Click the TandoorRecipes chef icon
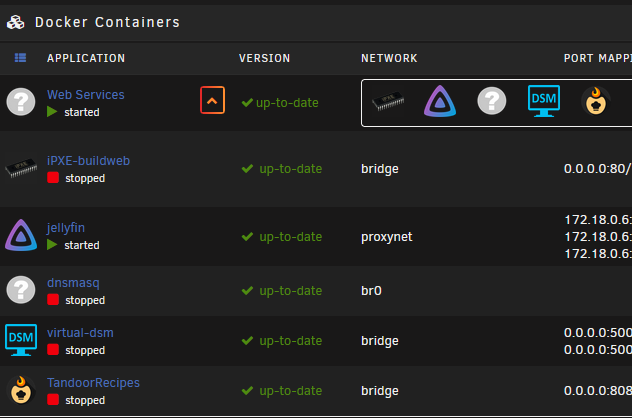632x418 pixels. click(x=21, y=390)
